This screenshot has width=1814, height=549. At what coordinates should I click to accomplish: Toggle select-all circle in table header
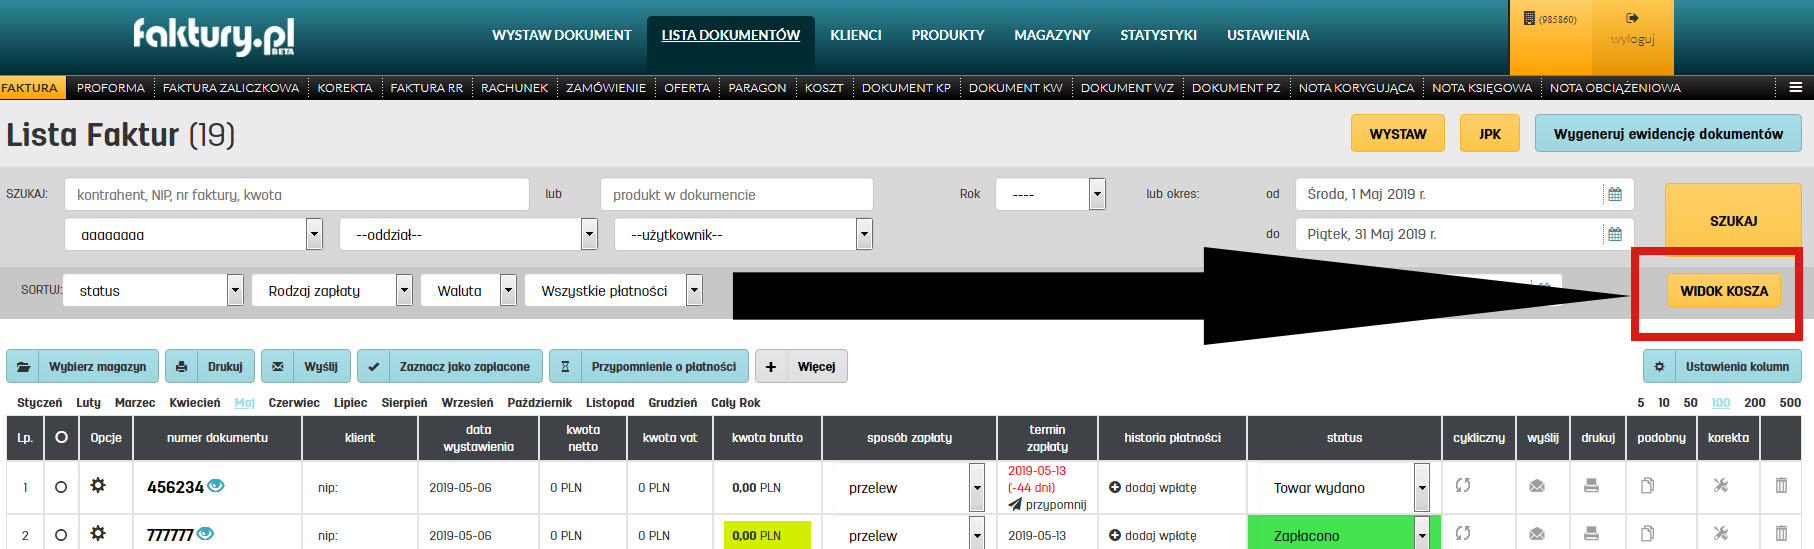(x=61, y=437)
